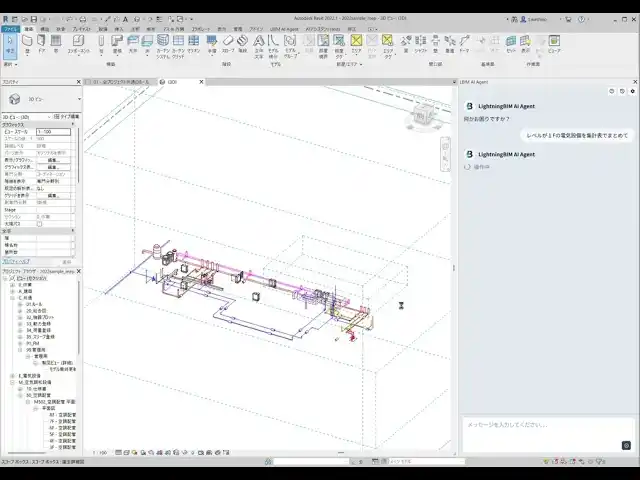Toggle the Sun Path checkbox in Properties

tap(39, 223)
